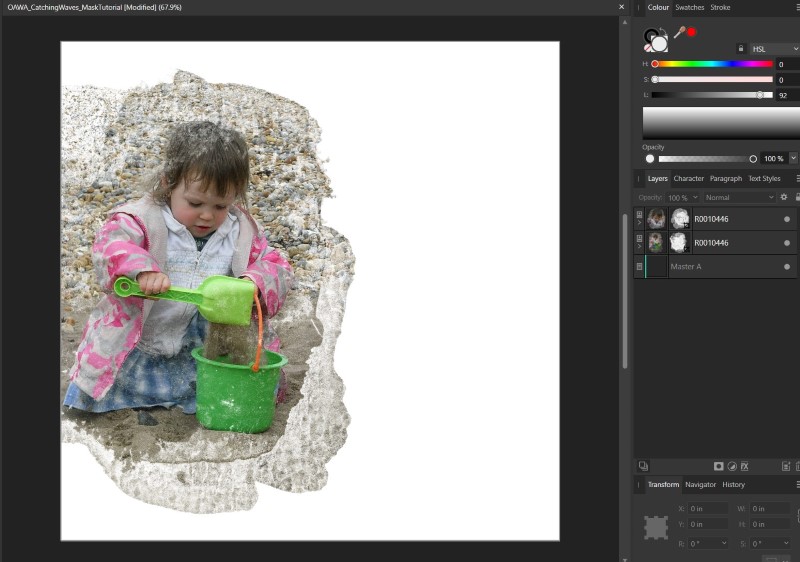Screen dimensions: 800x562
Task: Open the layer Opacity 100 % dropdown
Action: click(683, 197)
